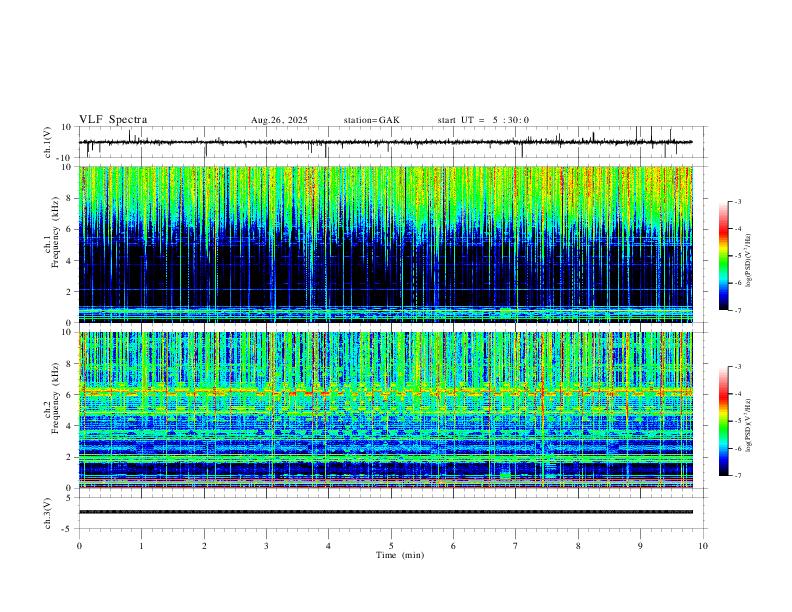792x612 pixels.
Task: Click the ch.2 color scale 'log(PSD)' label
Action: point(748,425)
